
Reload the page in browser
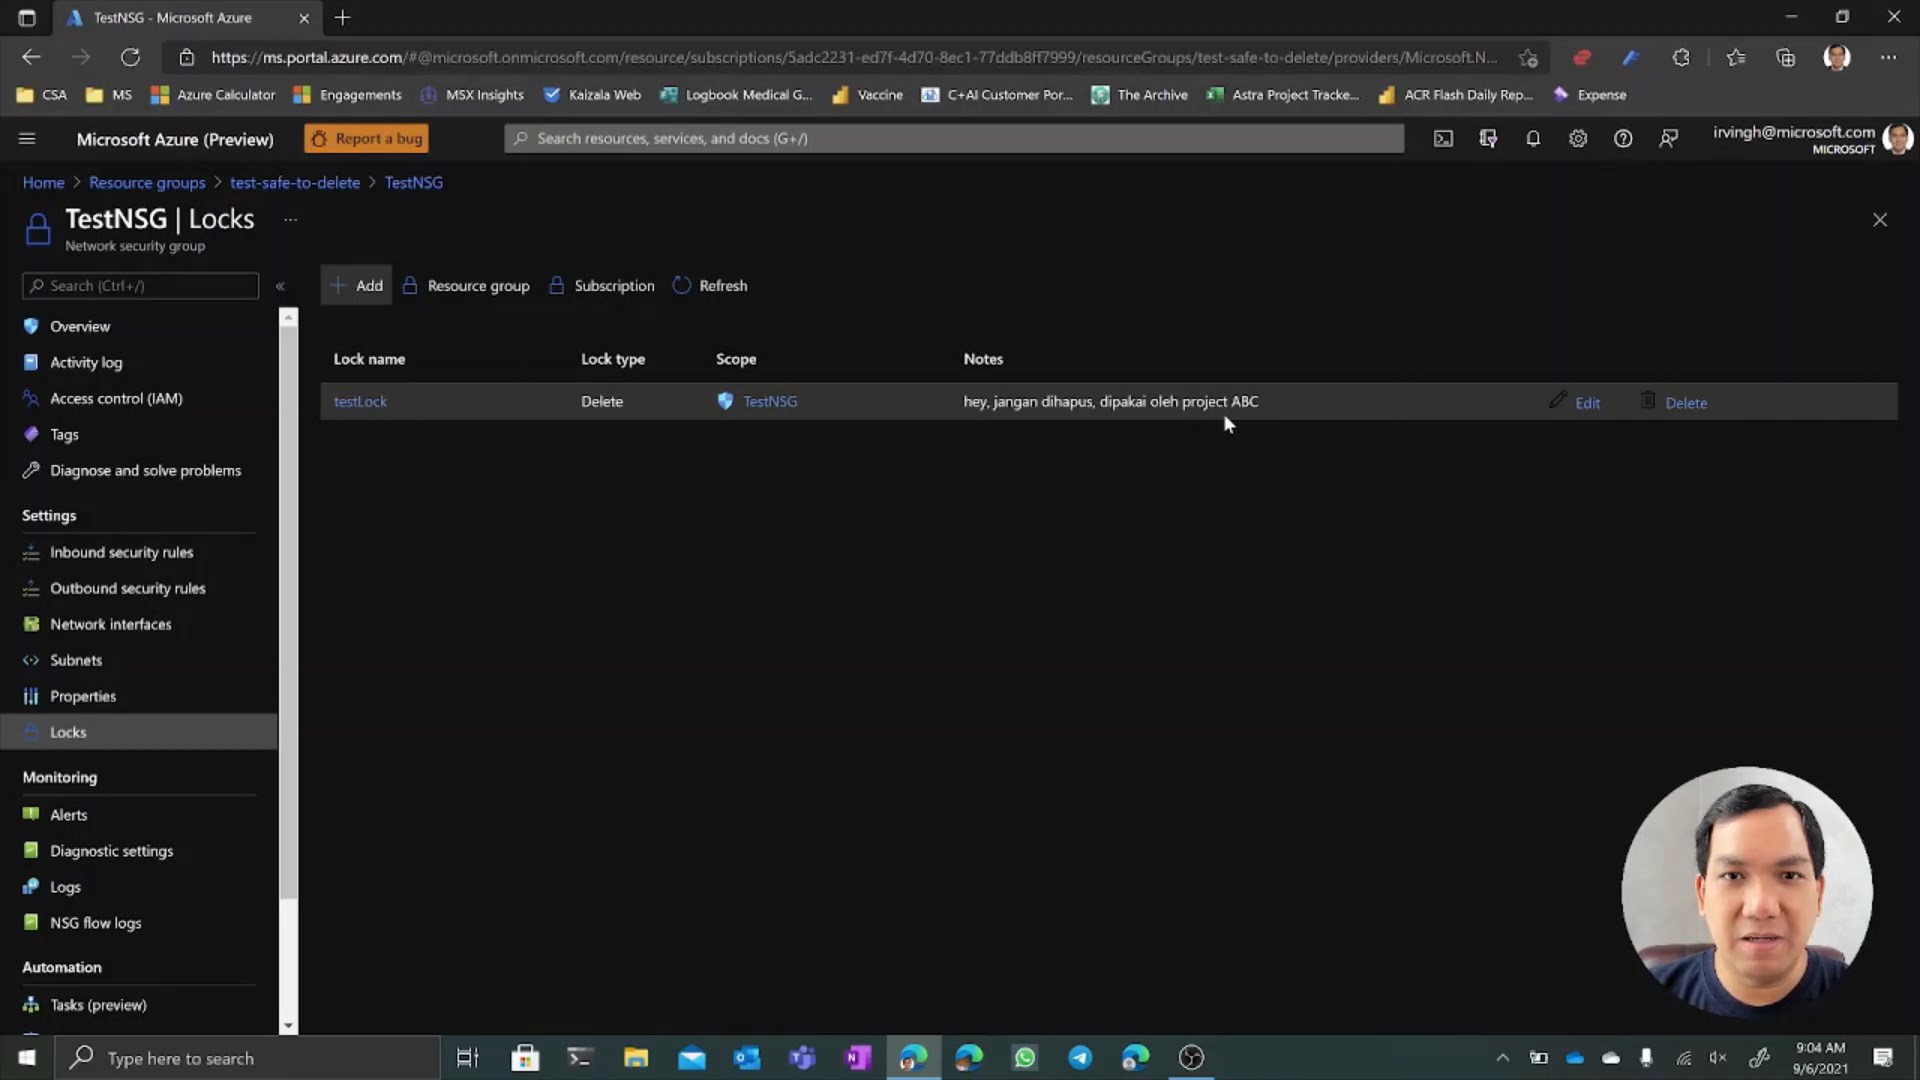pos(130,57)
